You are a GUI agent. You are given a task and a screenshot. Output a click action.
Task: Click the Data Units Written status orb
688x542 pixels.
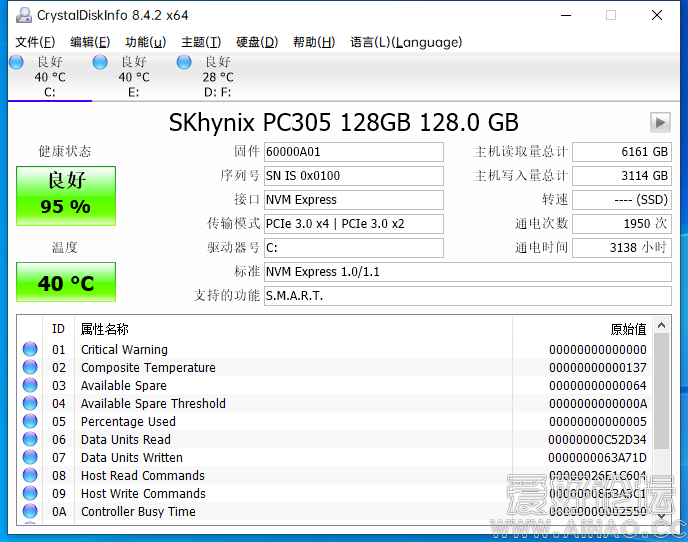[30, 457]
